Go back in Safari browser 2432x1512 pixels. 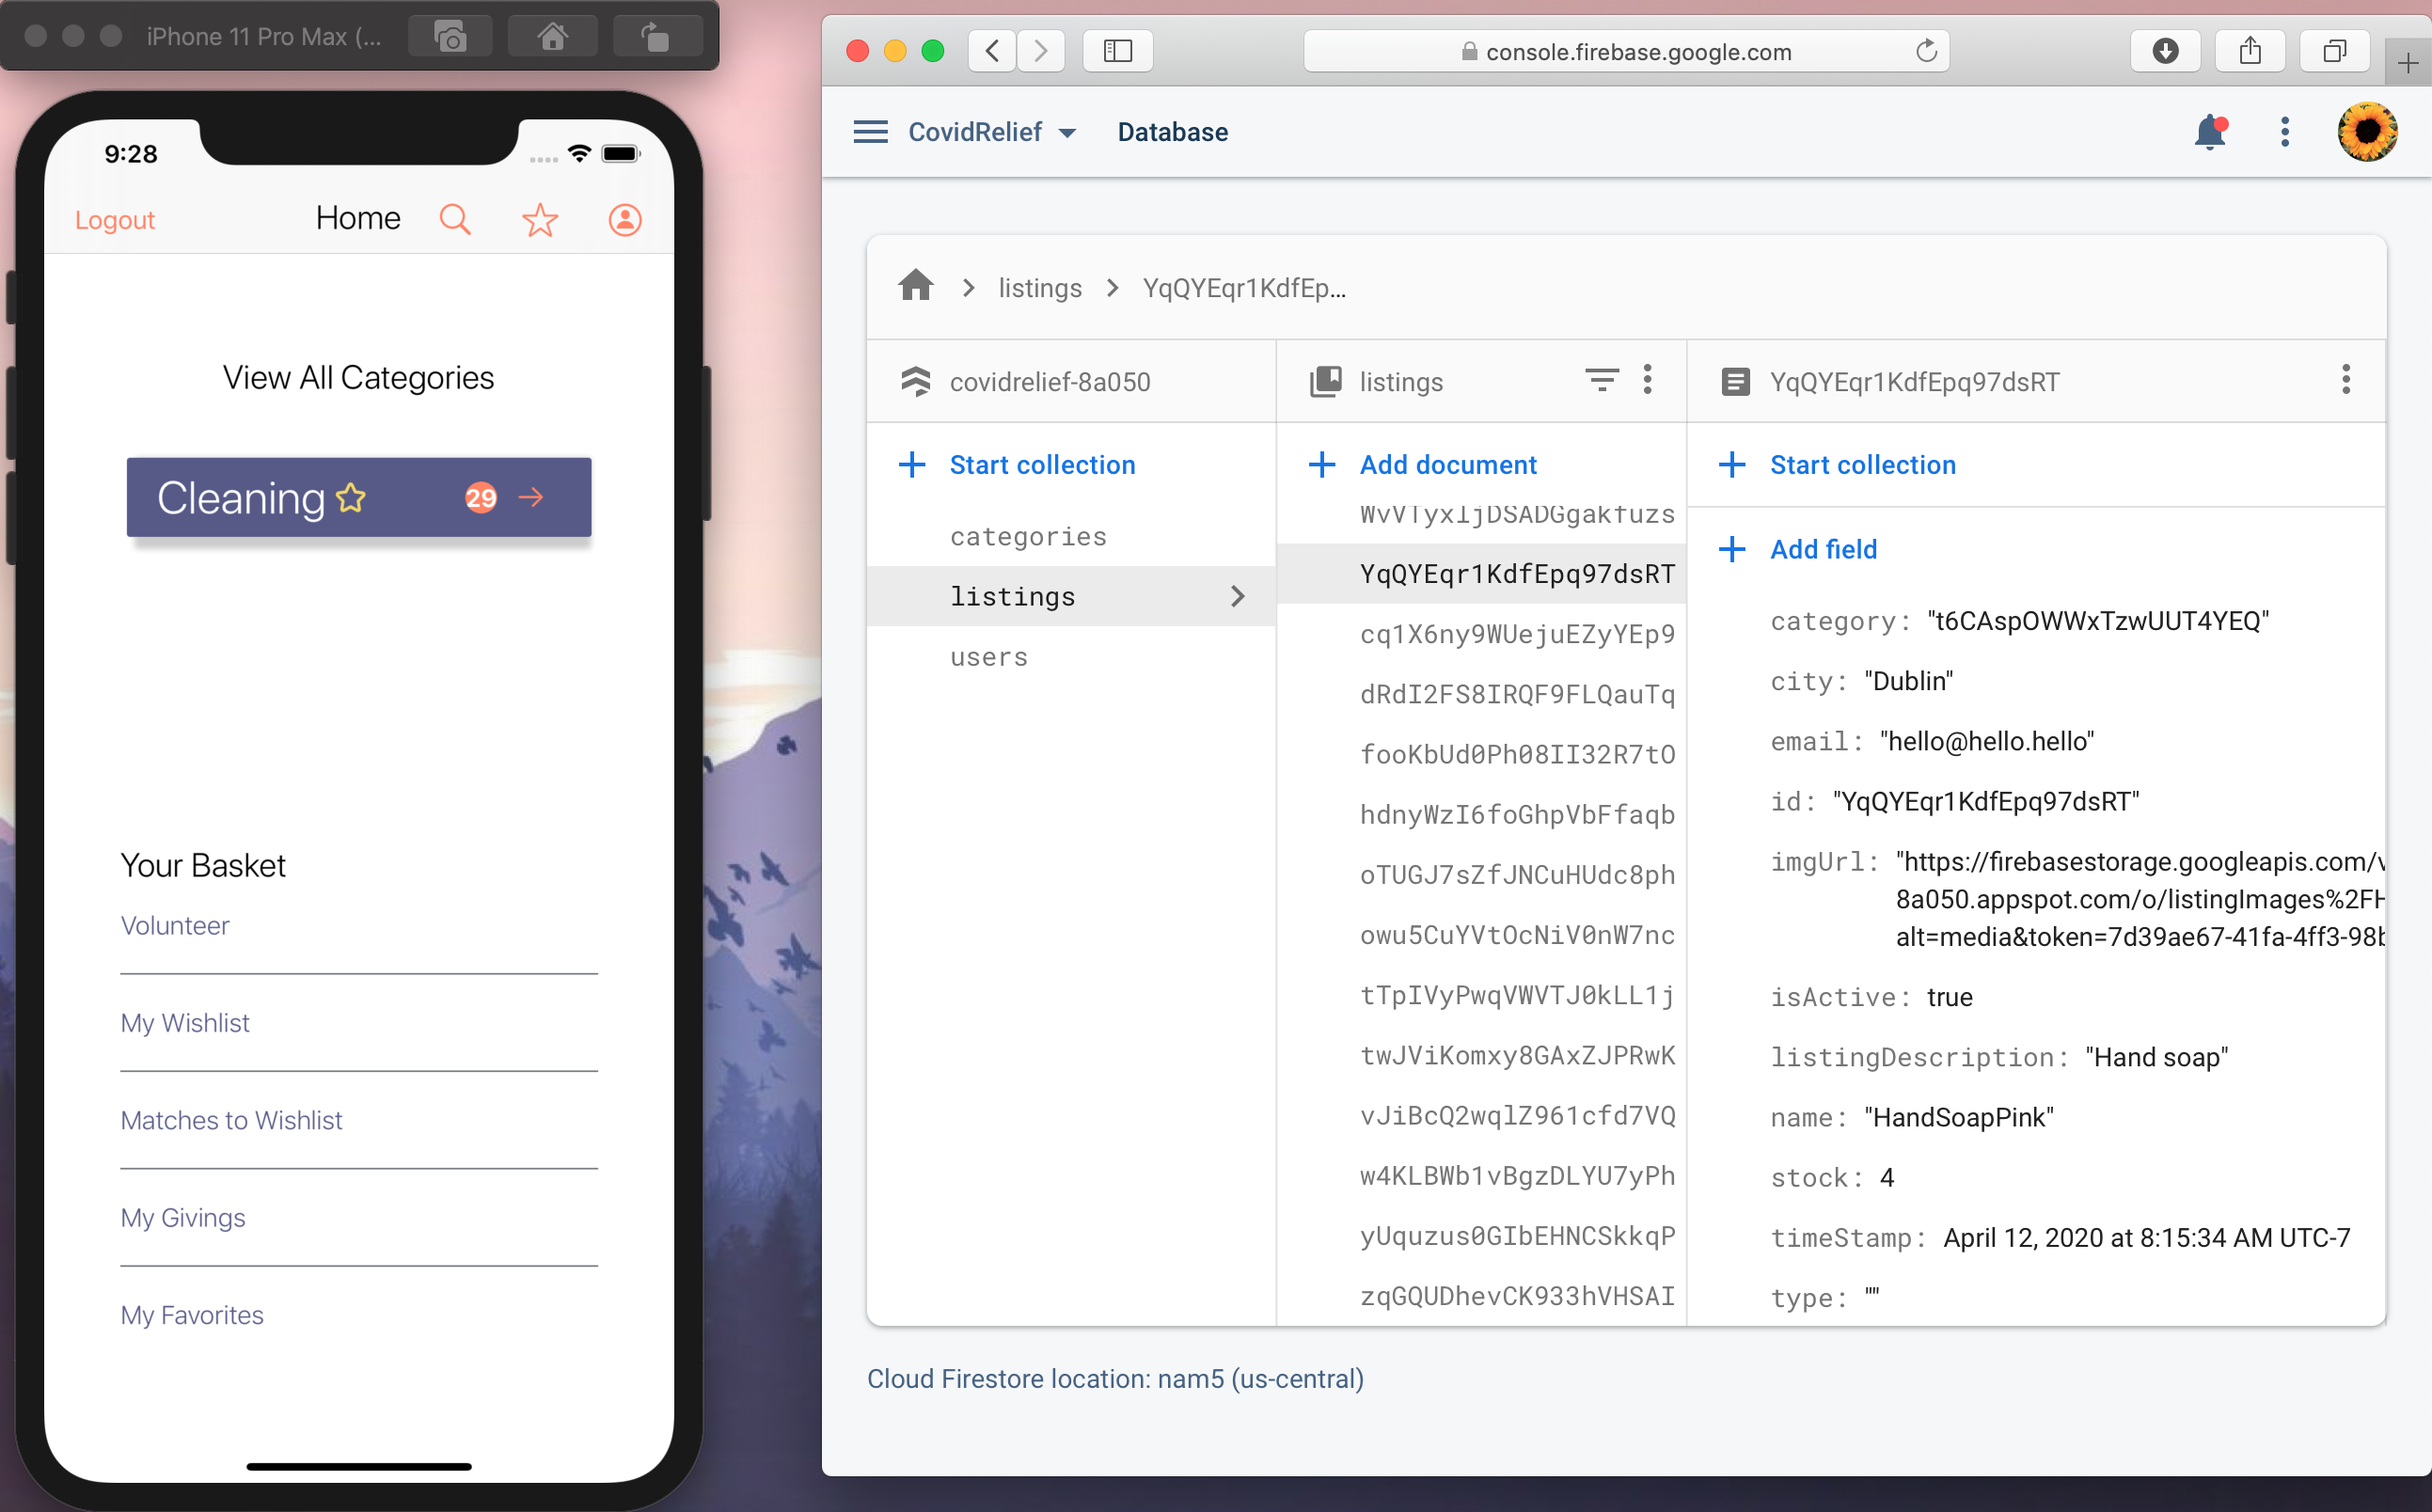point(992,50)
